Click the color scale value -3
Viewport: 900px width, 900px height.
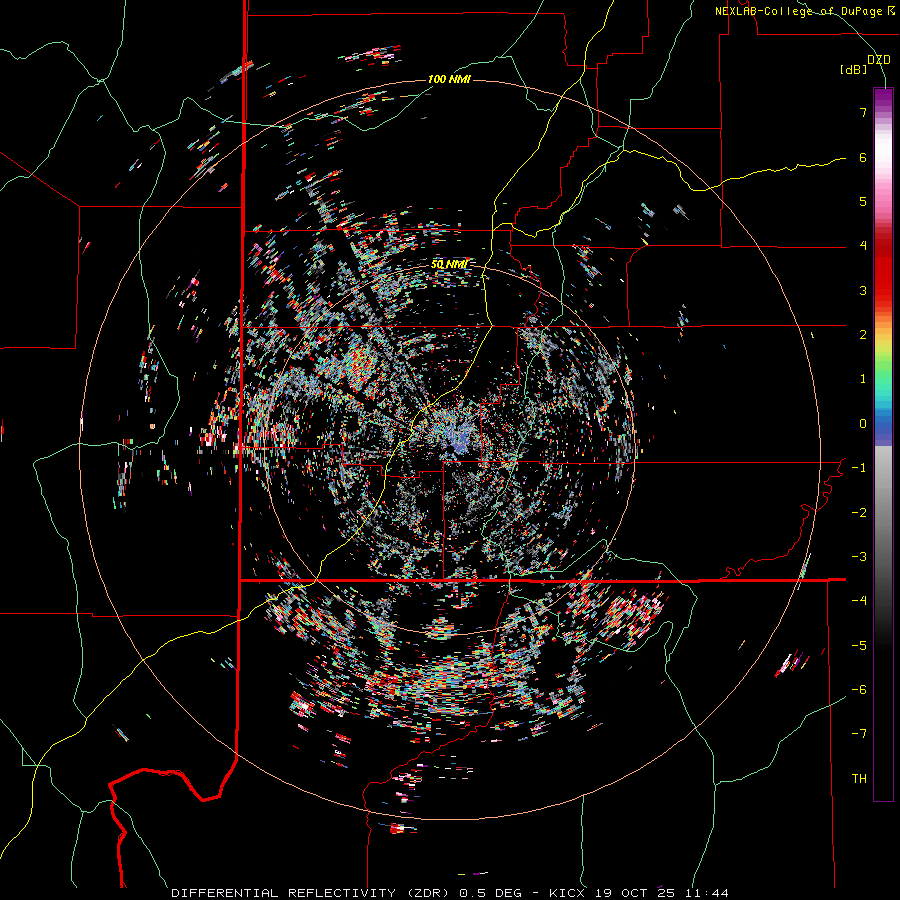pos(859,557)
